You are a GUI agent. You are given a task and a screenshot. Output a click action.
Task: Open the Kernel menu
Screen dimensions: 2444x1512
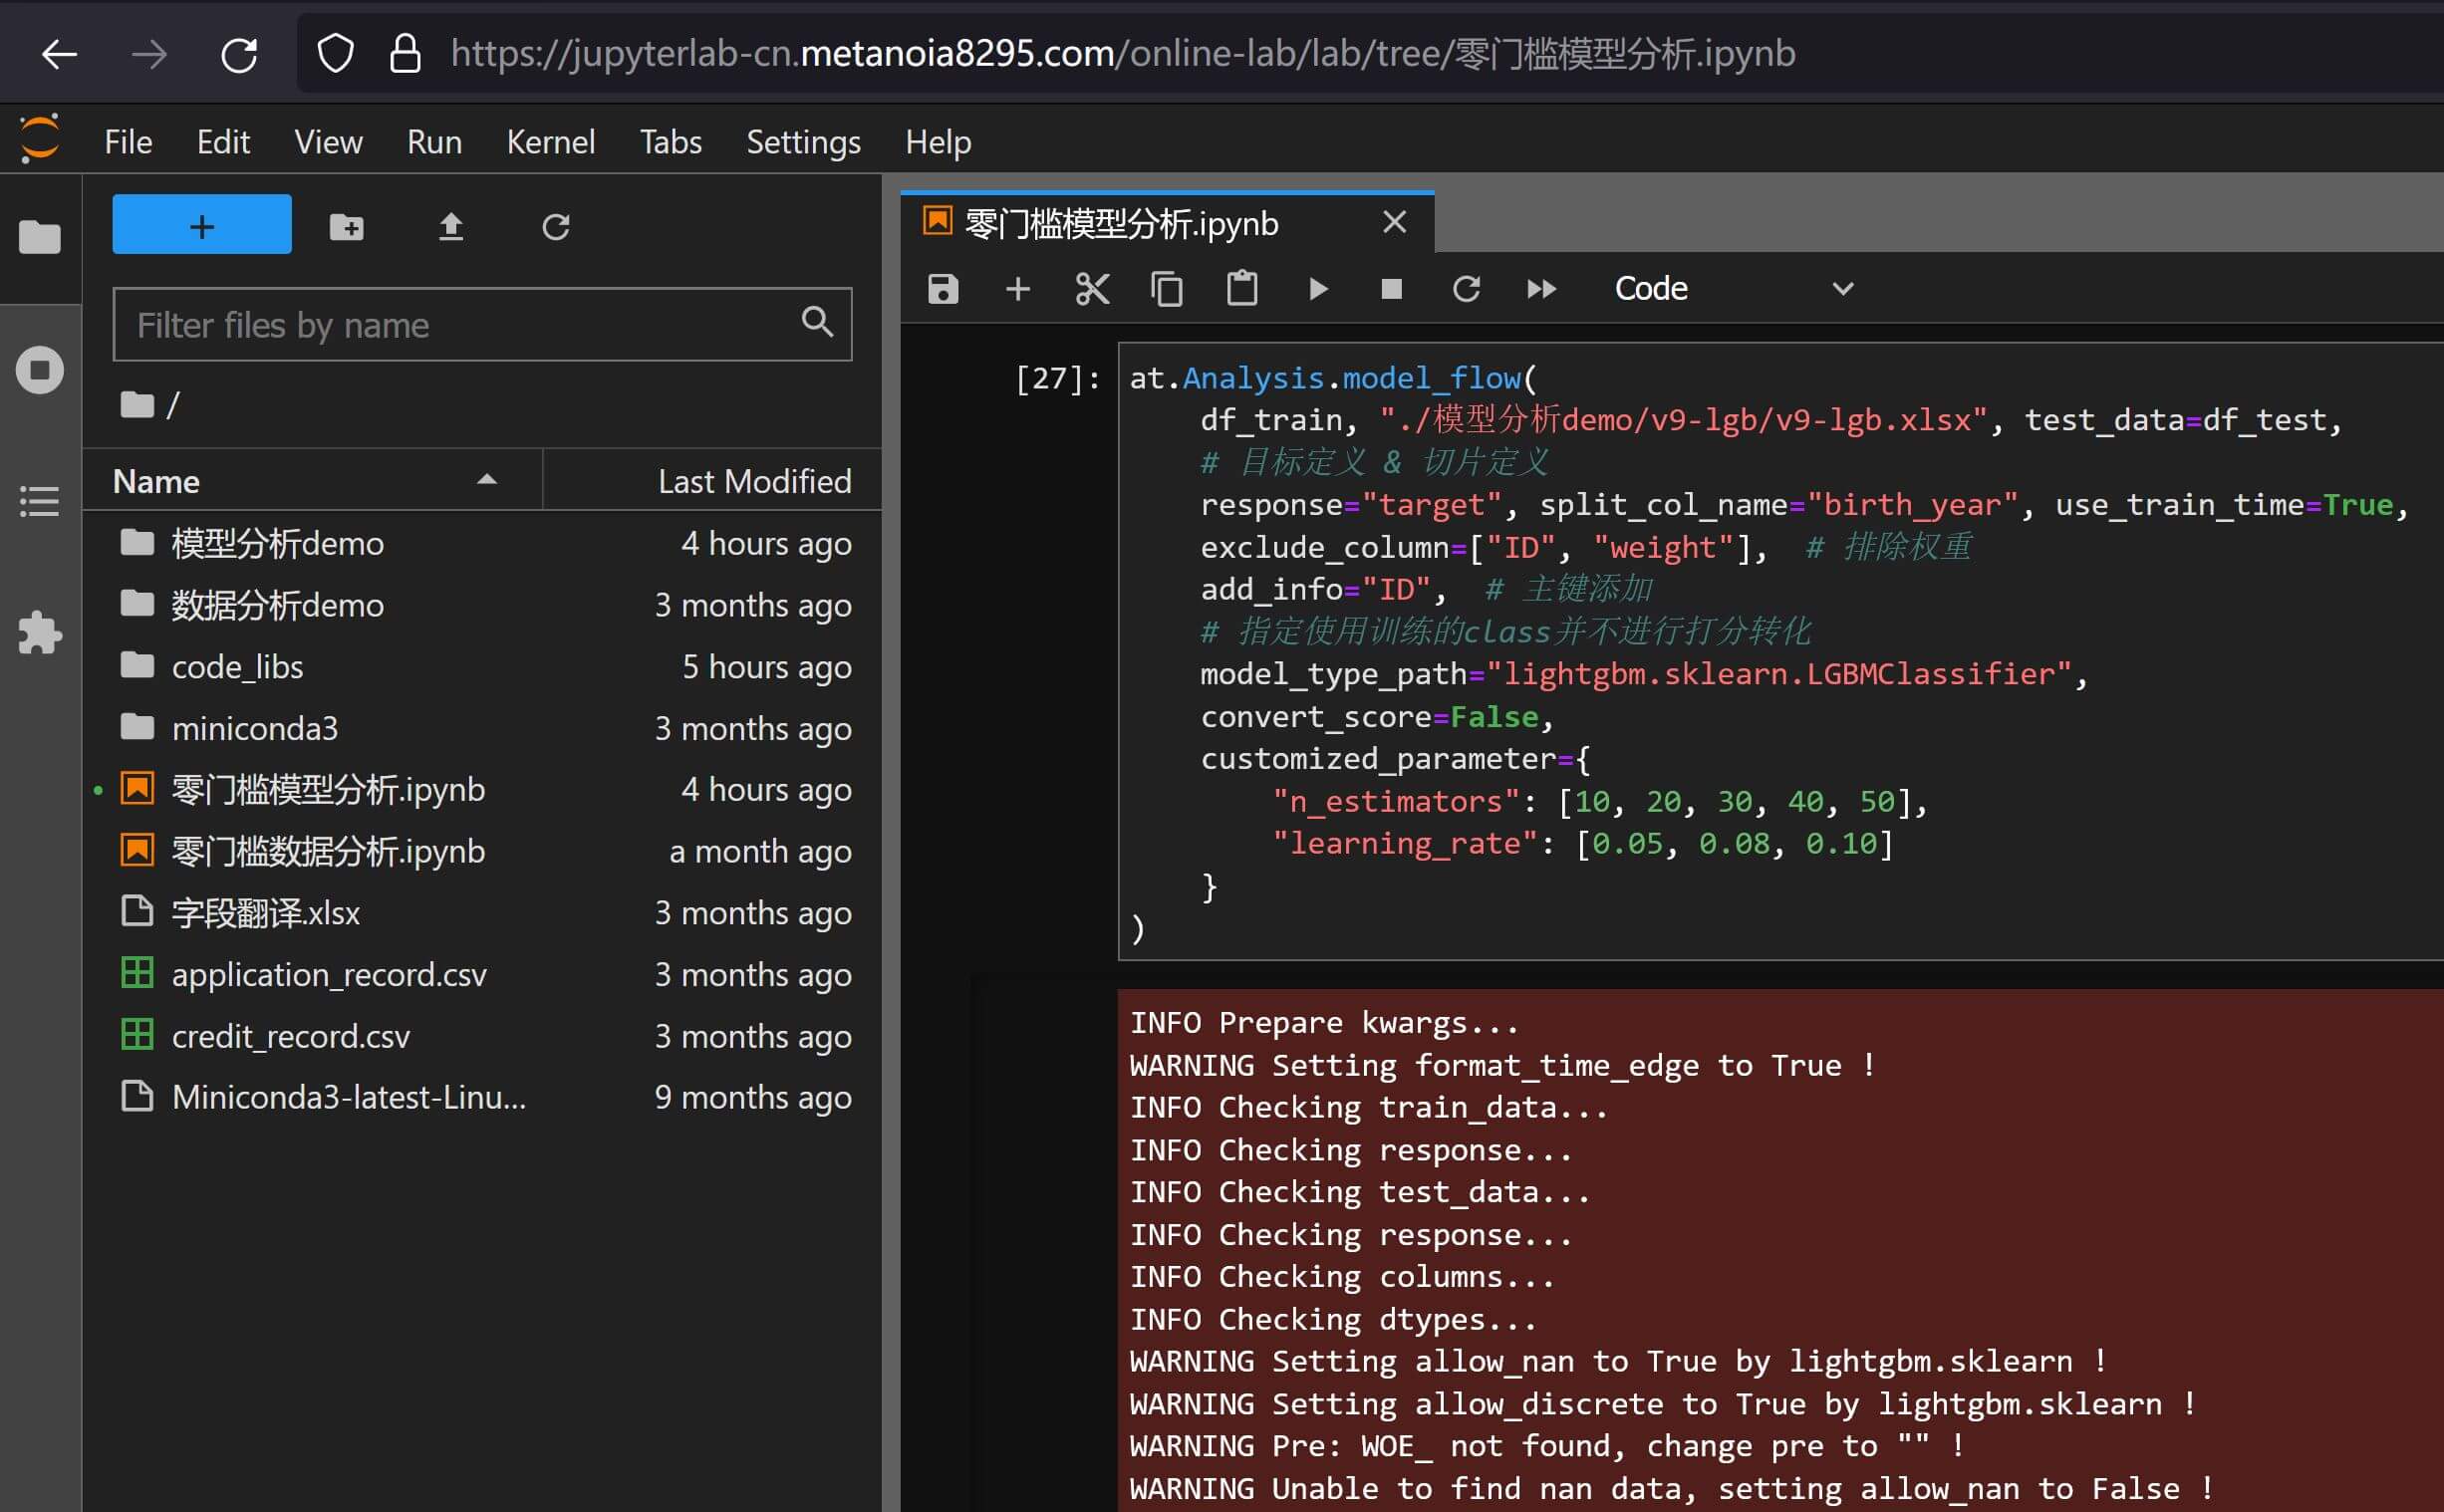tap(550, 142)
